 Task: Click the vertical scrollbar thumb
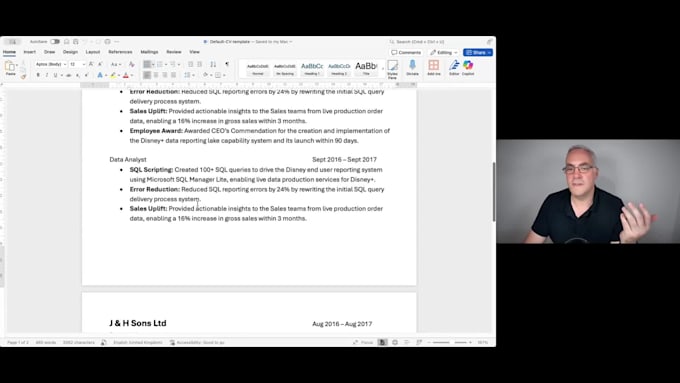pos(494,192)
